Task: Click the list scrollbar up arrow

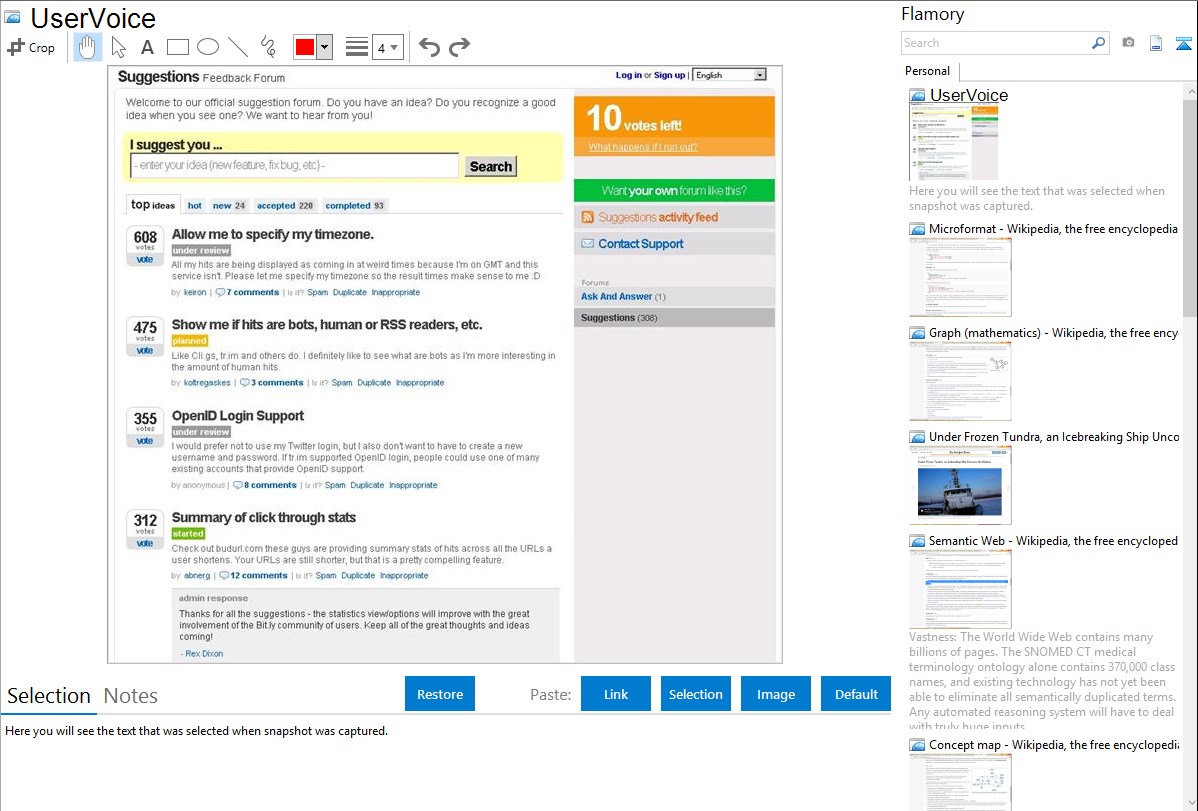Action: (1191, 91)
